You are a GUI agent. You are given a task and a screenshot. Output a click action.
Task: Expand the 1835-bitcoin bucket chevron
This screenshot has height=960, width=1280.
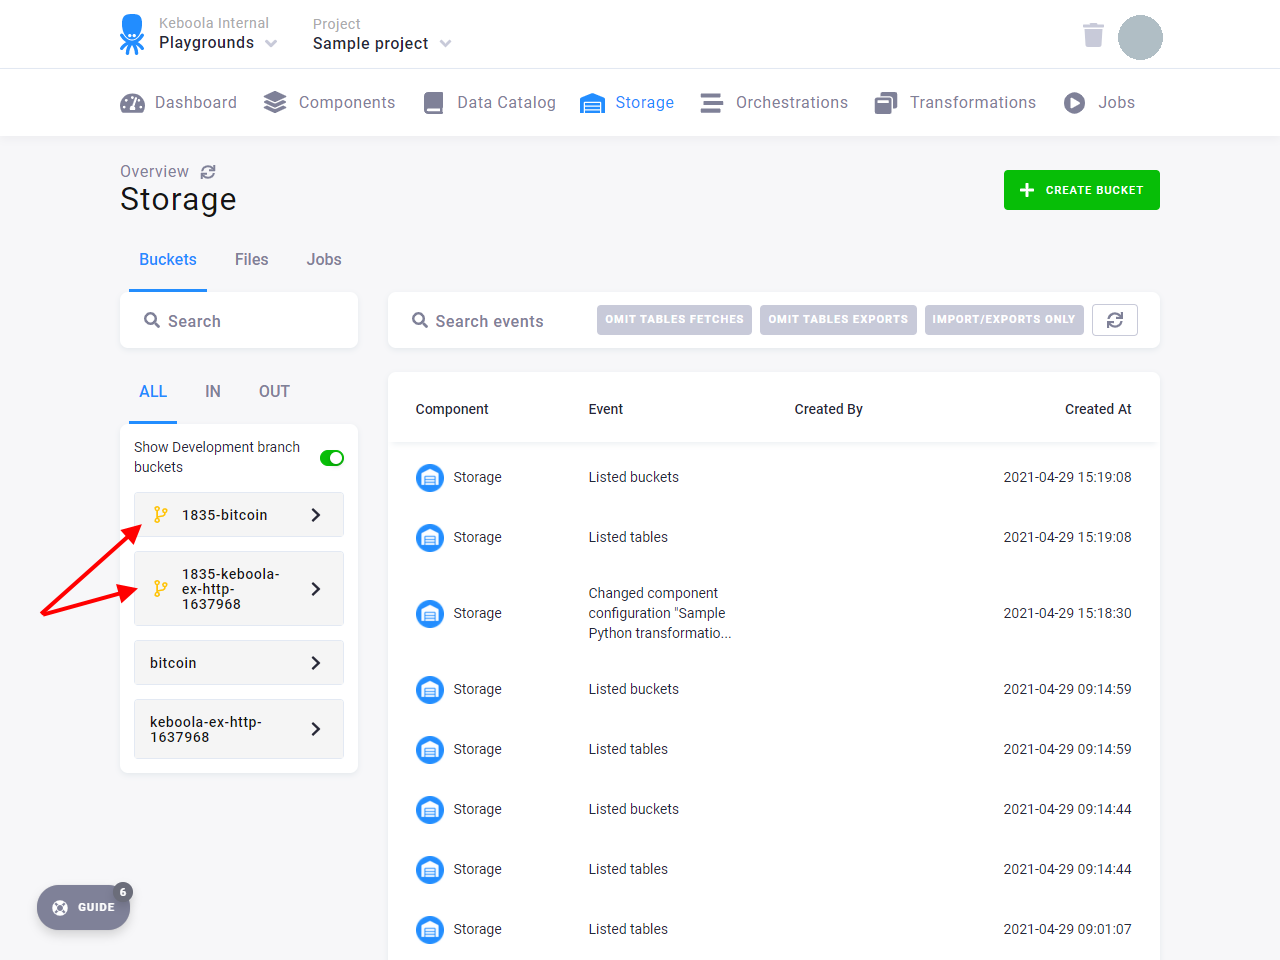pyautogui.click(x=316, y=515)
